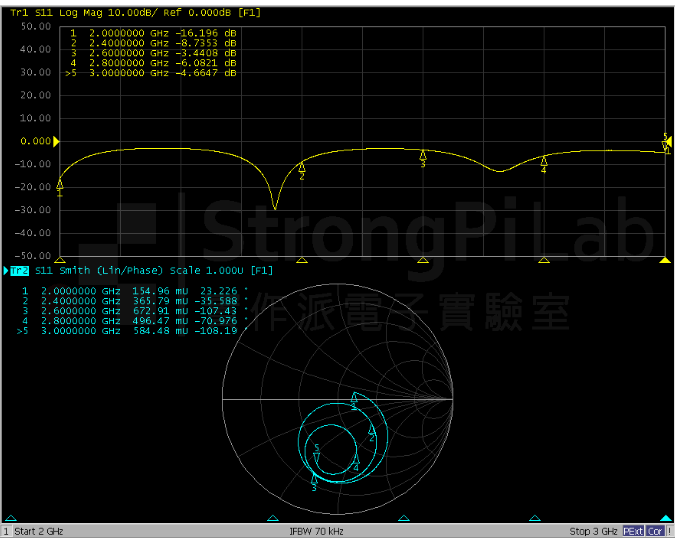Screen dimensions: 675x538
Task: Click the yellow 0.000 reference level arrow
Action: 56,141
